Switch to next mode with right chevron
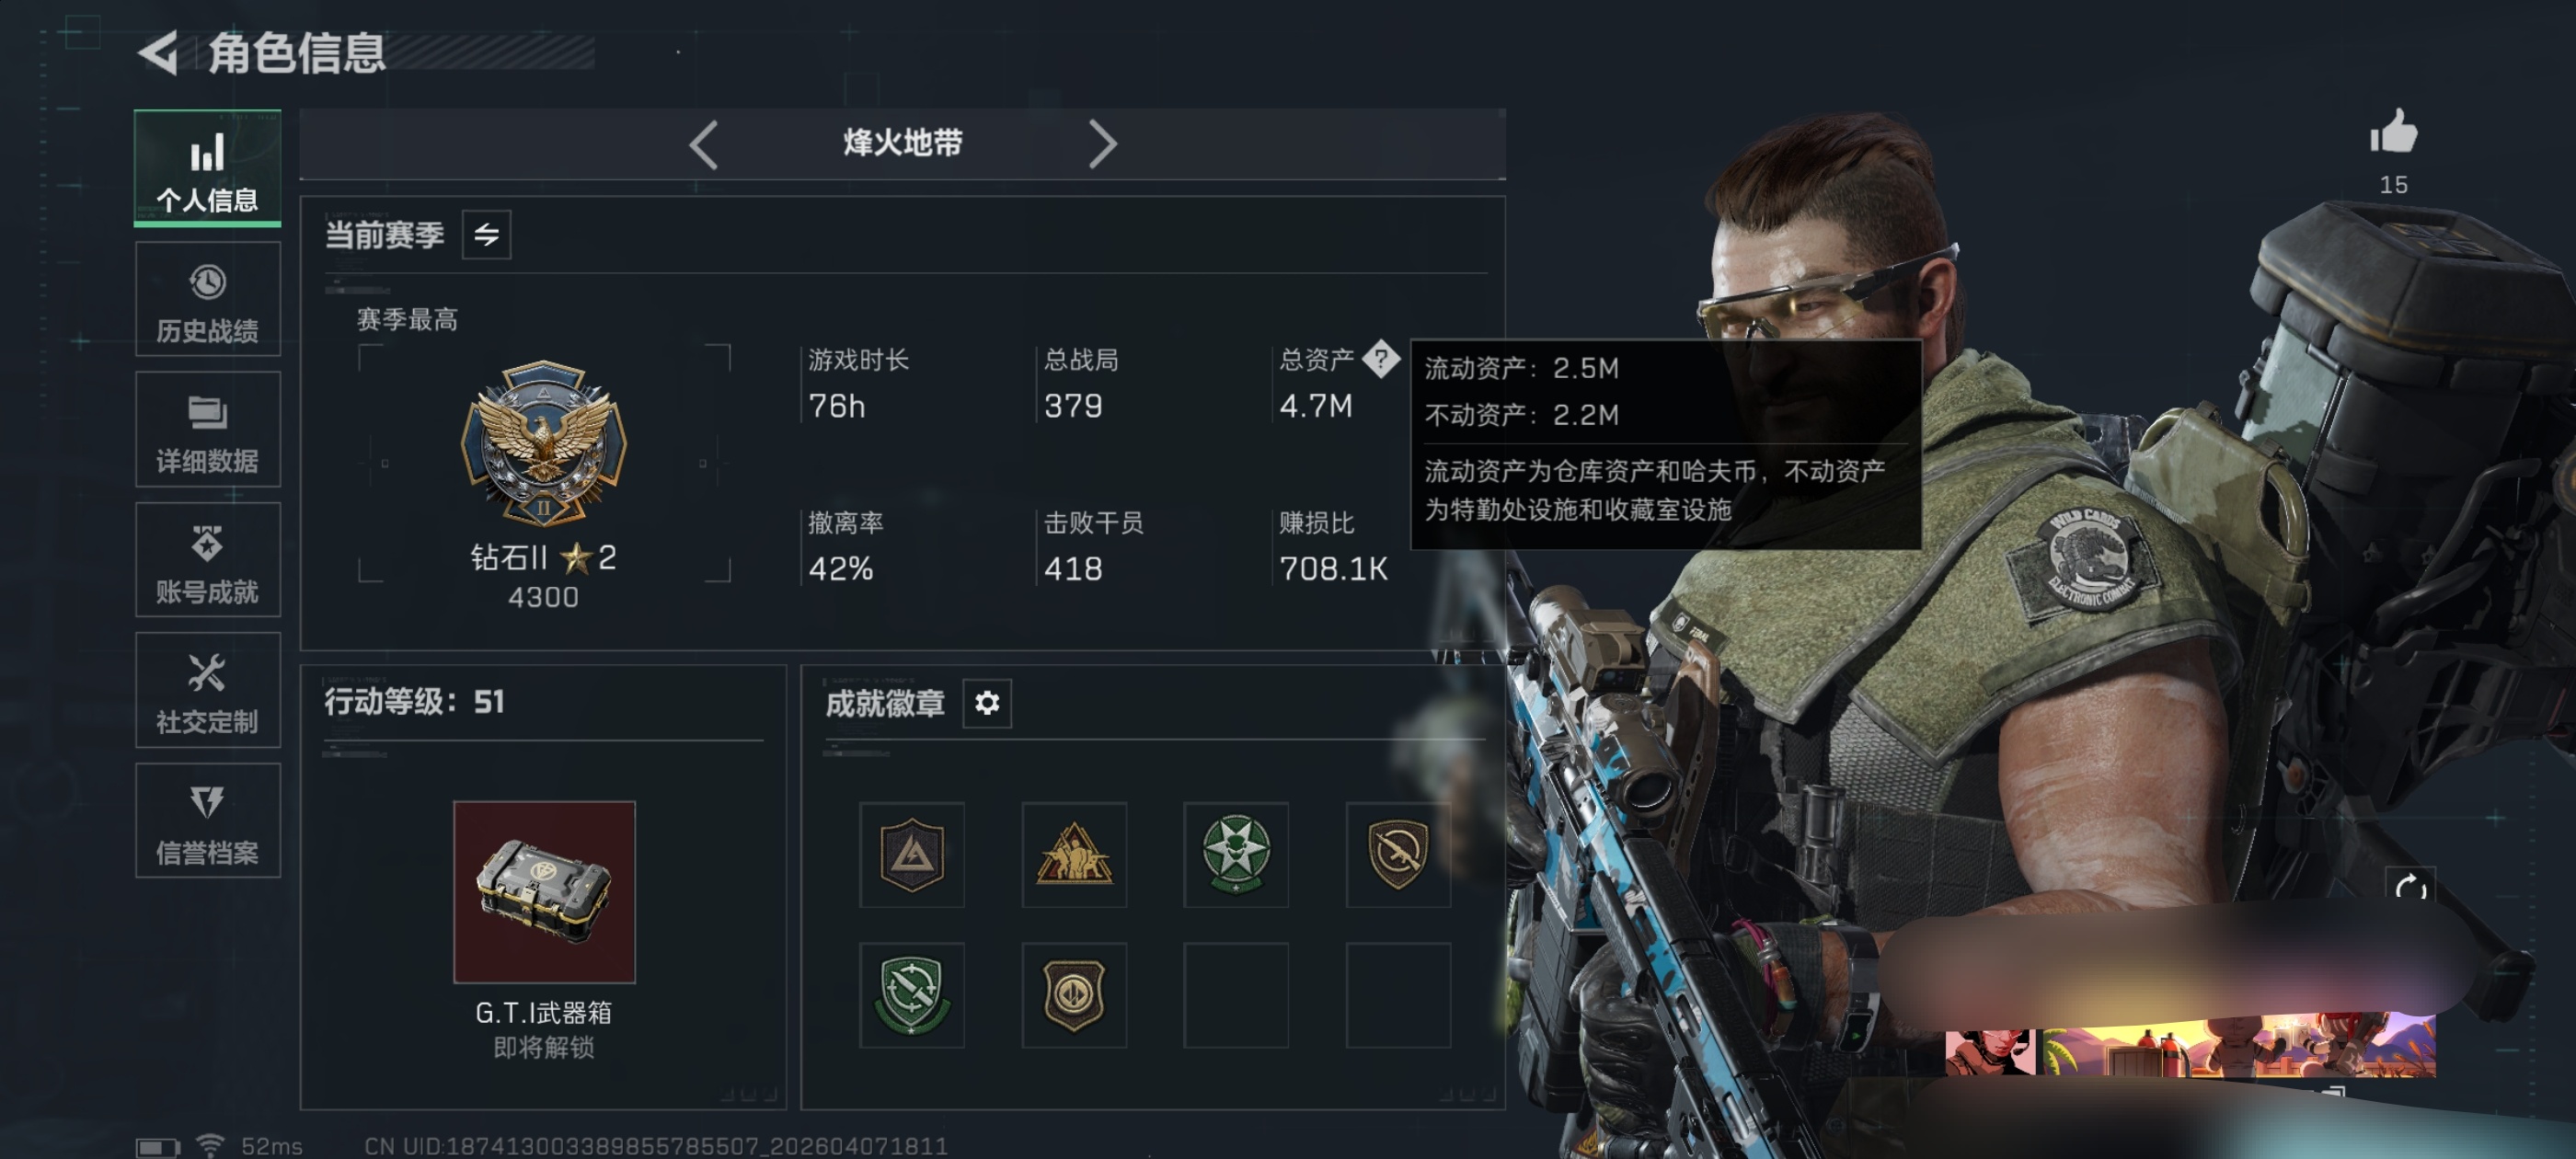This screenshot has width=2576, height=1159. tap(1102, 144)
